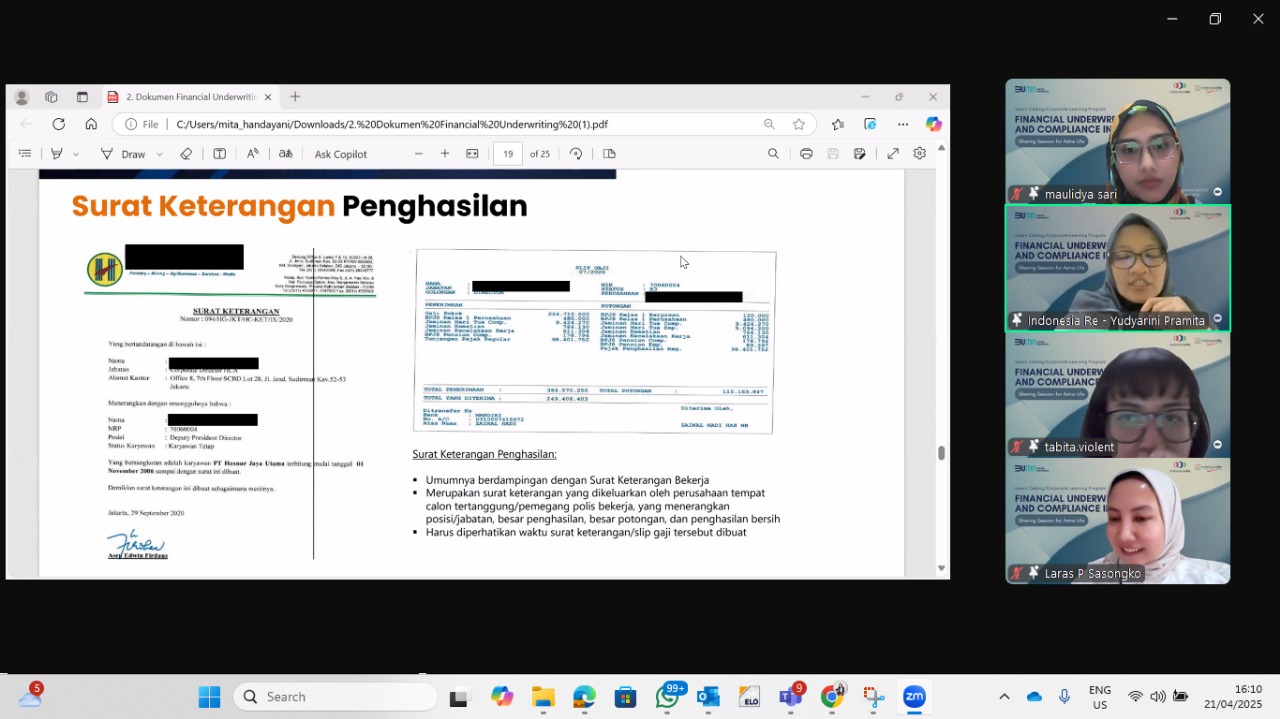Open Google Chrome from taskbar
The image size is (1280, 719).
coord(832,697)
